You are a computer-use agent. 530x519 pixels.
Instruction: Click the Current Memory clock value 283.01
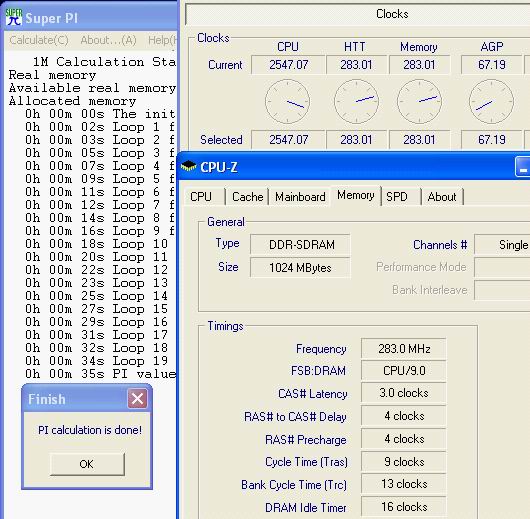(x=419, y=65)
